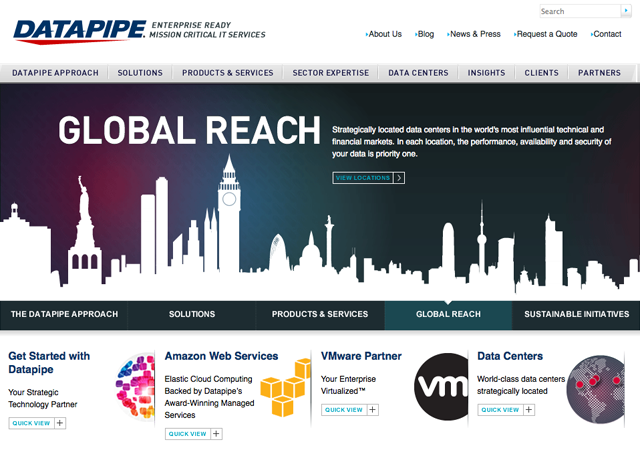
Task: Expand plus icon under Amazon Web Services
Action: pyautogui.click(x=216, y=434)
